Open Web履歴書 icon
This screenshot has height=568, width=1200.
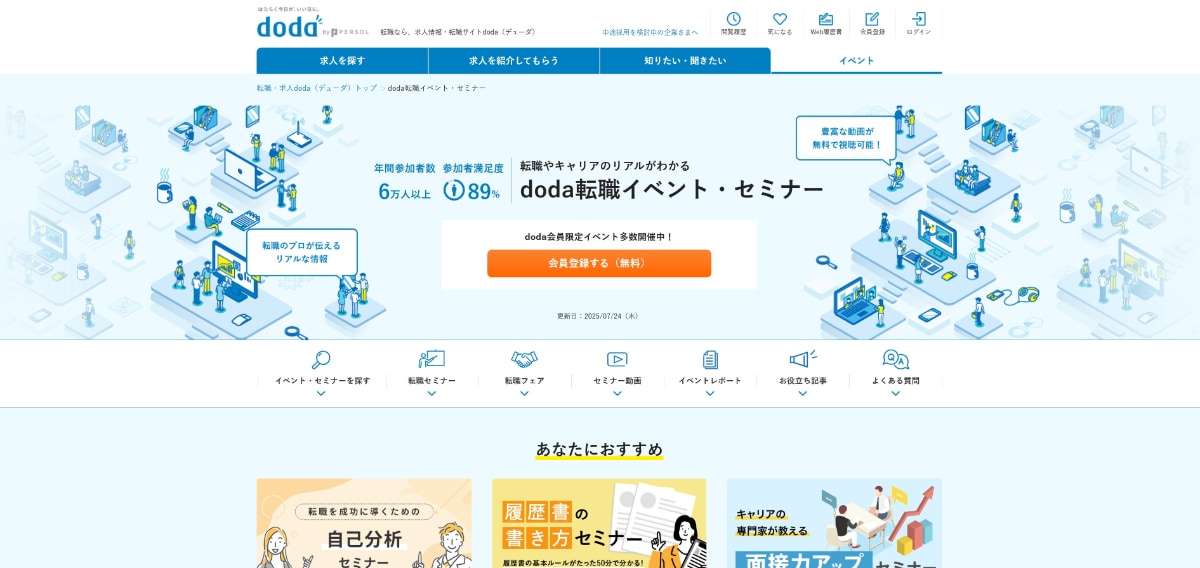(x=826, y=19)
